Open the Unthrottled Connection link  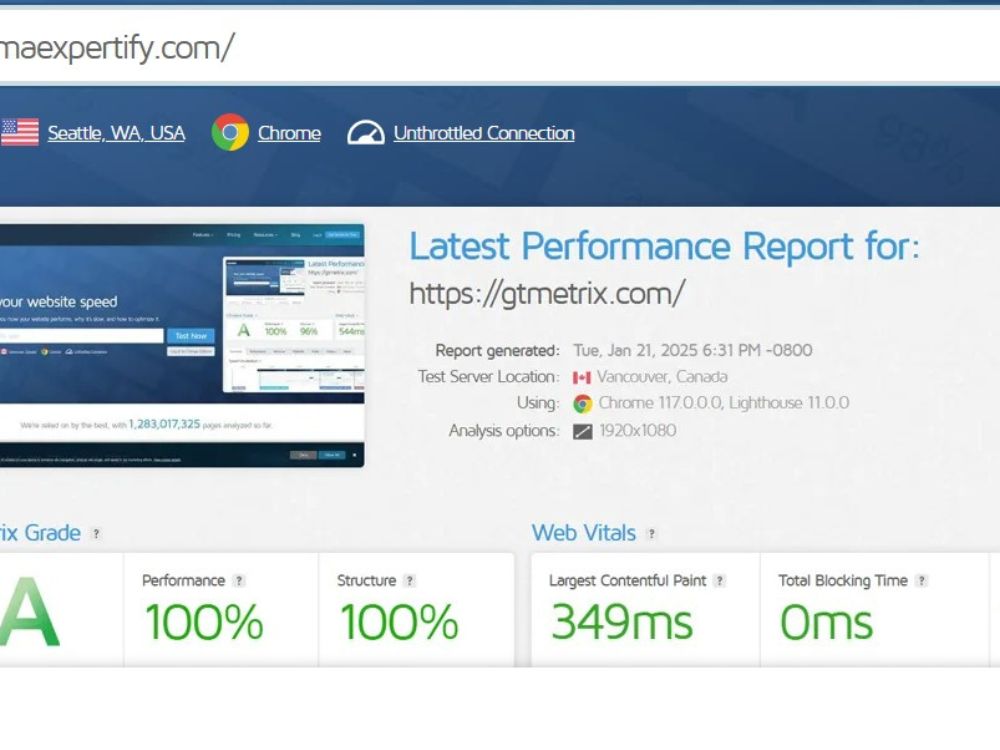tap(483, 133)
